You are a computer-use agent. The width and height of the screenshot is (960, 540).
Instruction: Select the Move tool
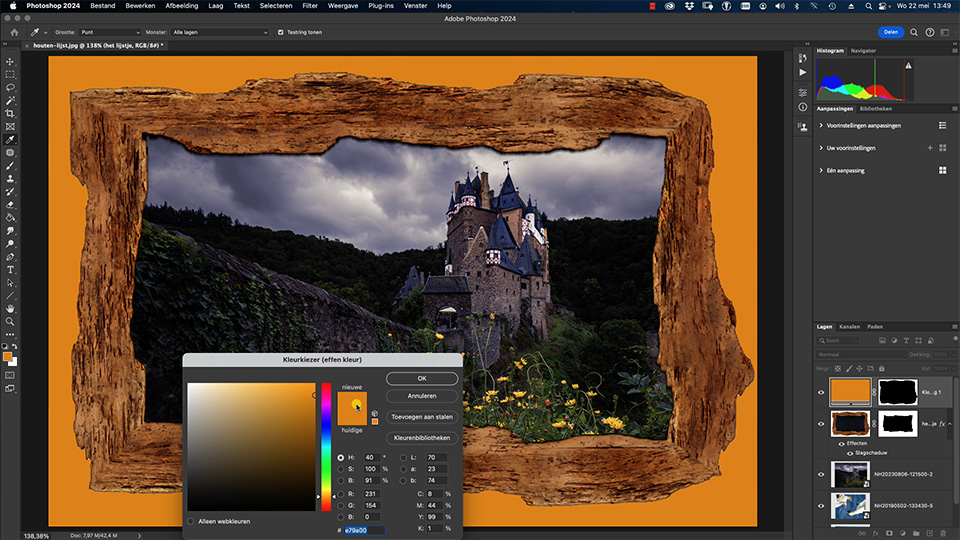click(x=10, y=62)
